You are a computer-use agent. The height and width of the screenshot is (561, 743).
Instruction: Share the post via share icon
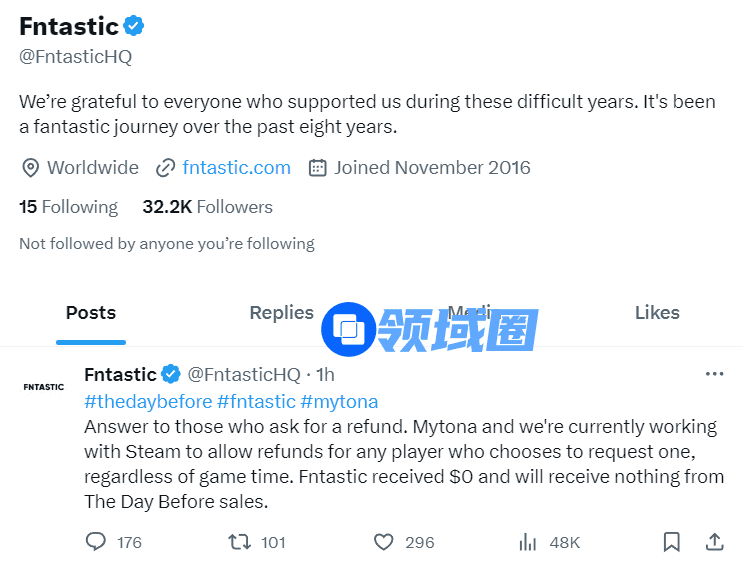714,542
